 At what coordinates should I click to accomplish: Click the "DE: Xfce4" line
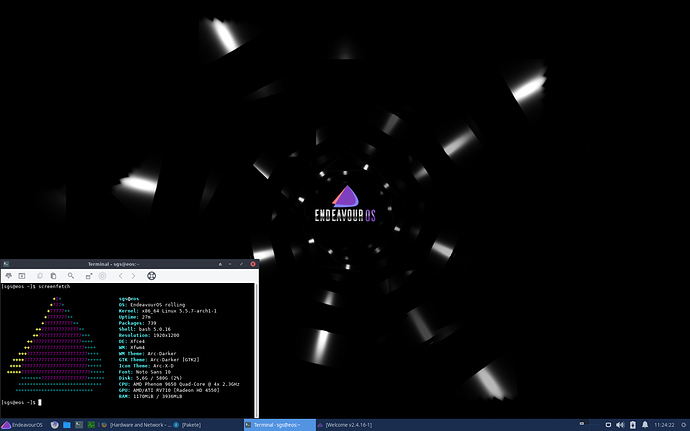tap(132, 342)
